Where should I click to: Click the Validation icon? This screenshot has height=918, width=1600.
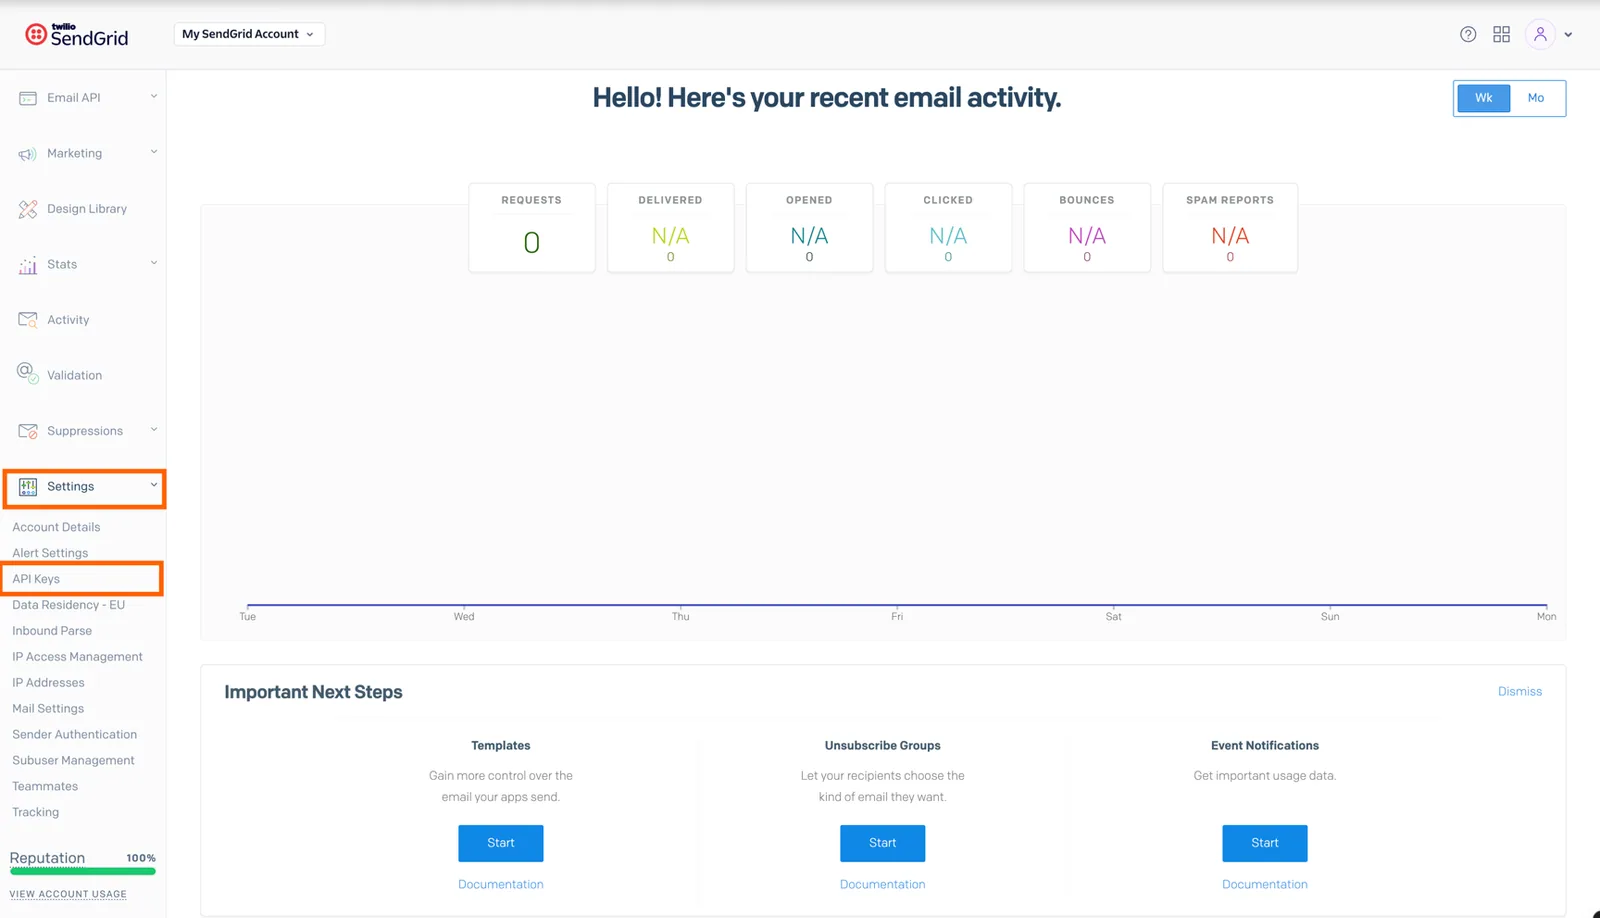(28, 374)
